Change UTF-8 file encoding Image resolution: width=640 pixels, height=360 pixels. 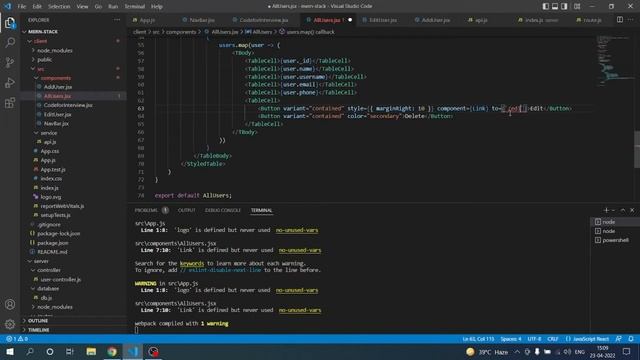pyautogui.click(x=534, y=339)
